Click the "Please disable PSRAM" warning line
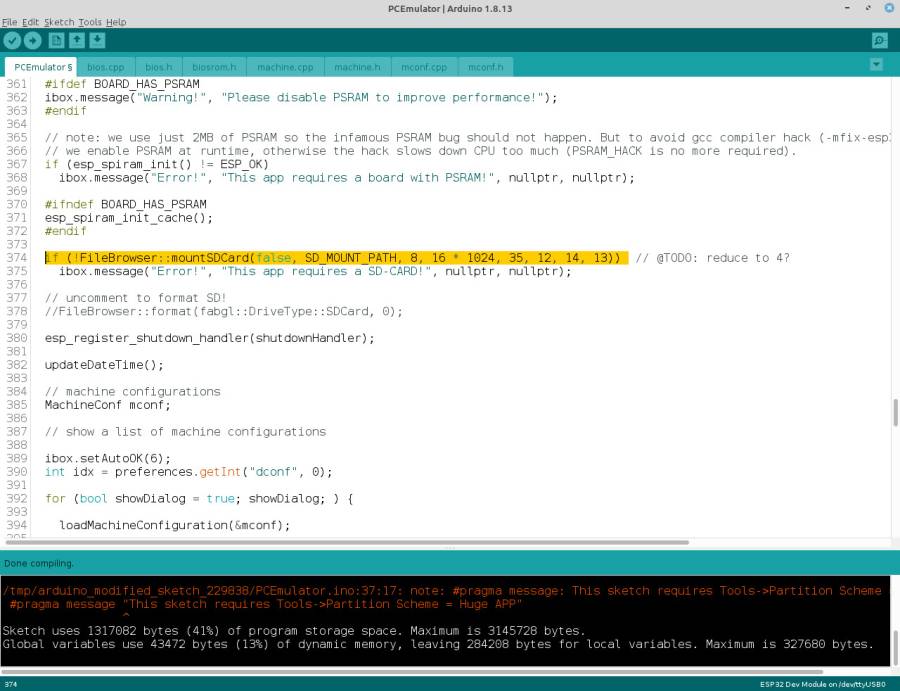 [x=301, y=98]
